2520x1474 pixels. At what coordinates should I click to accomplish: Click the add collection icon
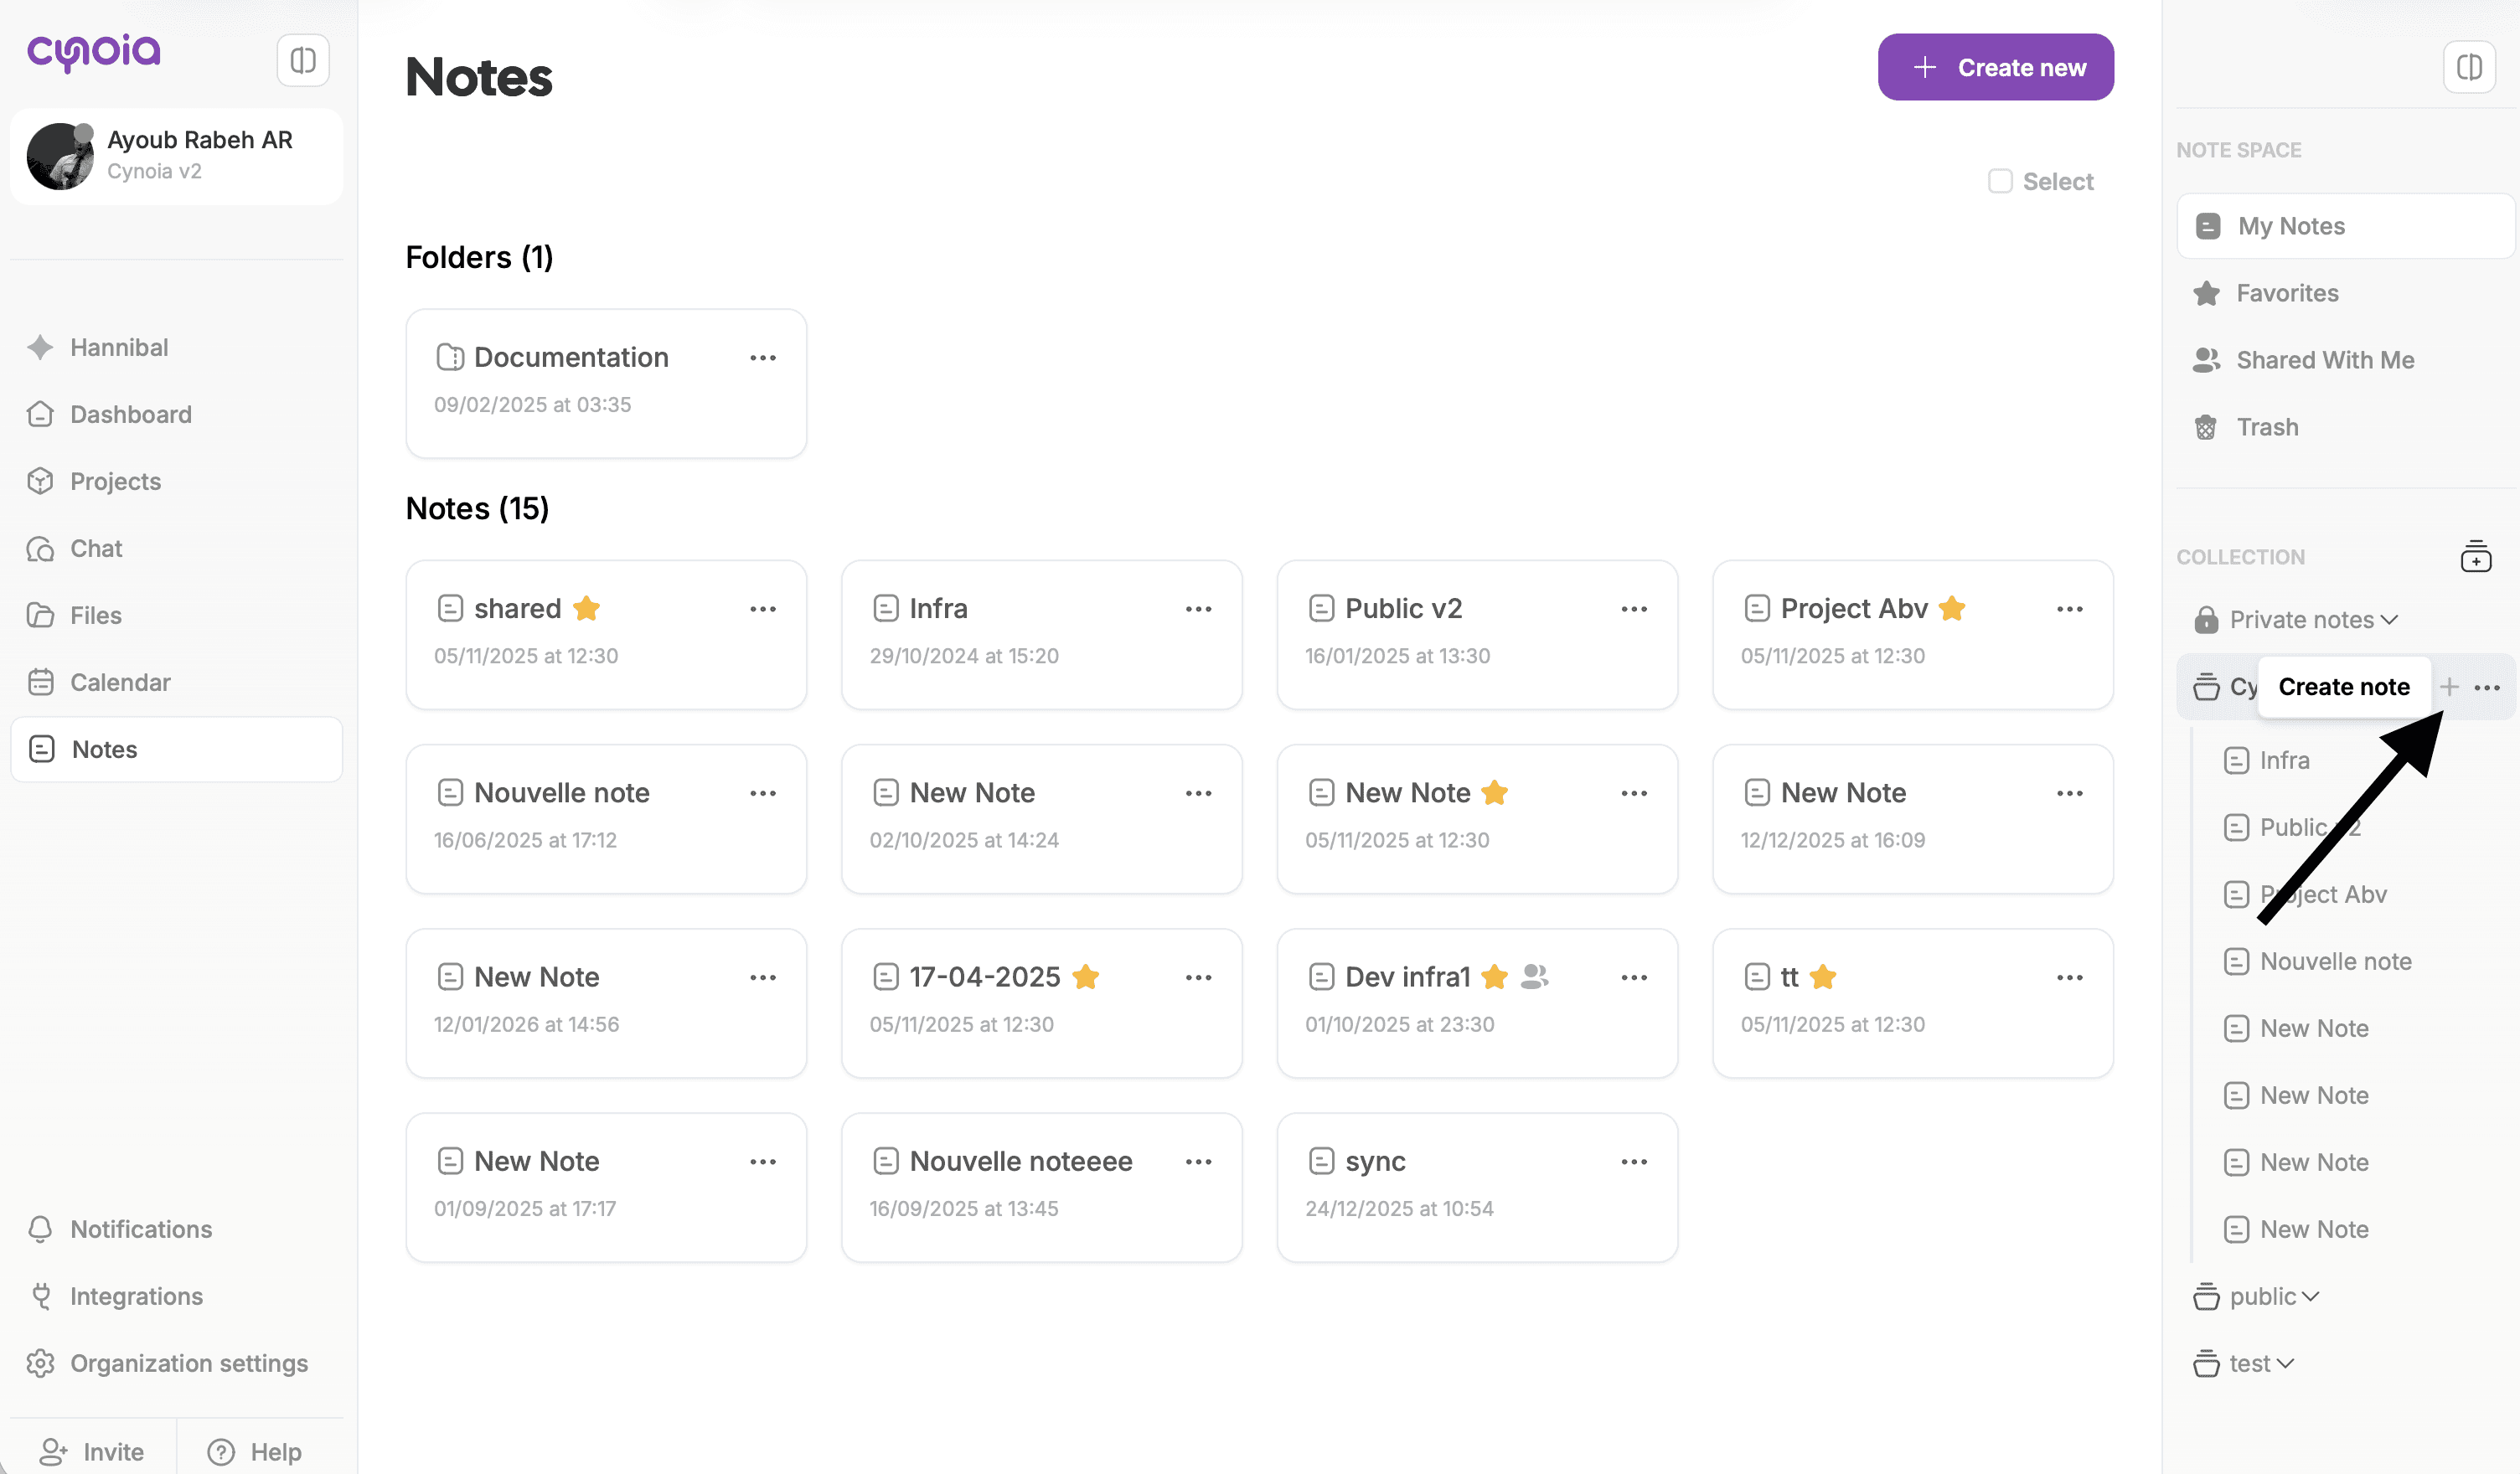2475,556
